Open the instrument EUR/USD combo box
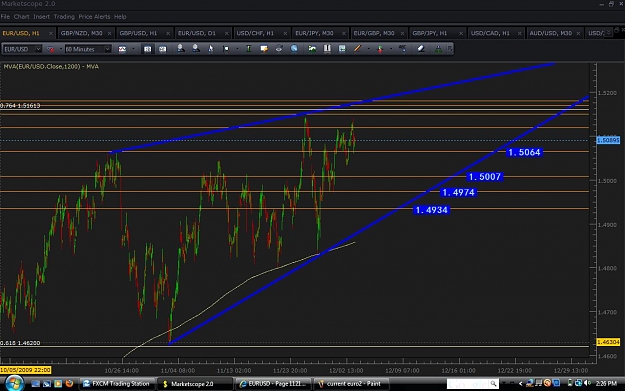The image size is (625, 391). click(22, 49)
